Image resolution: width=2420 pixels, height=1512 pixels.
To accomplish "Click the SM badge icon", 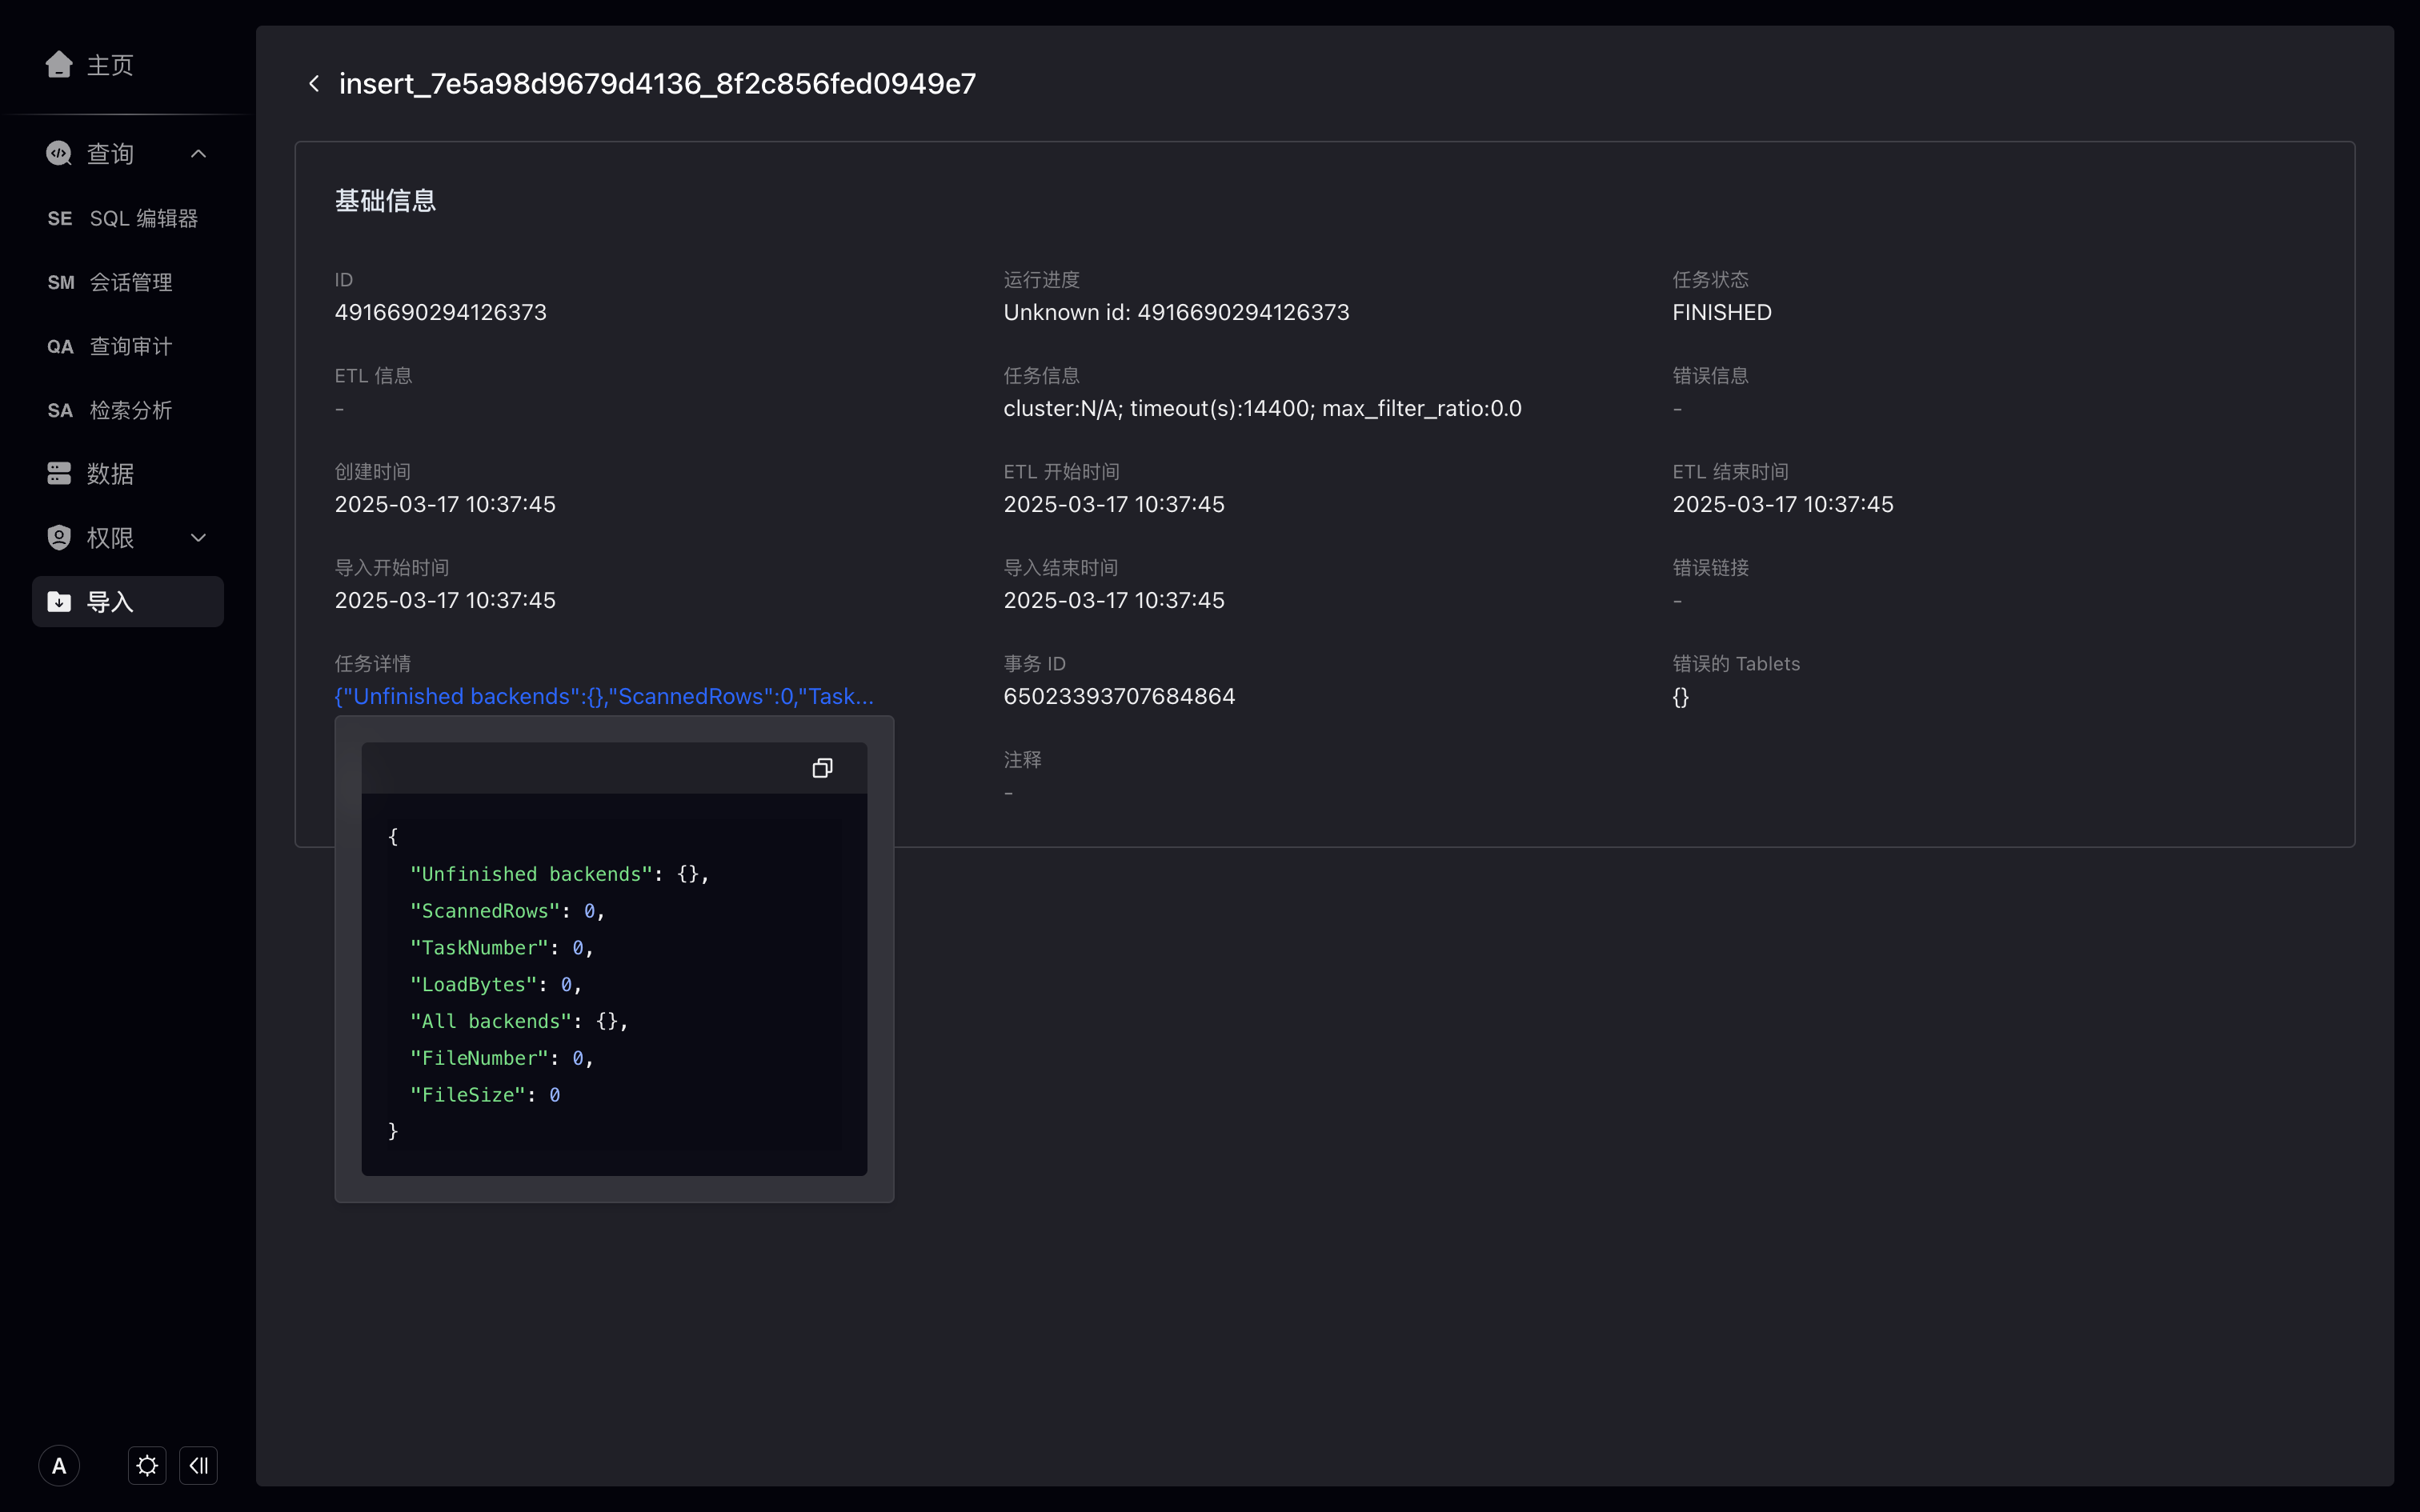I will tap(60, 282).
